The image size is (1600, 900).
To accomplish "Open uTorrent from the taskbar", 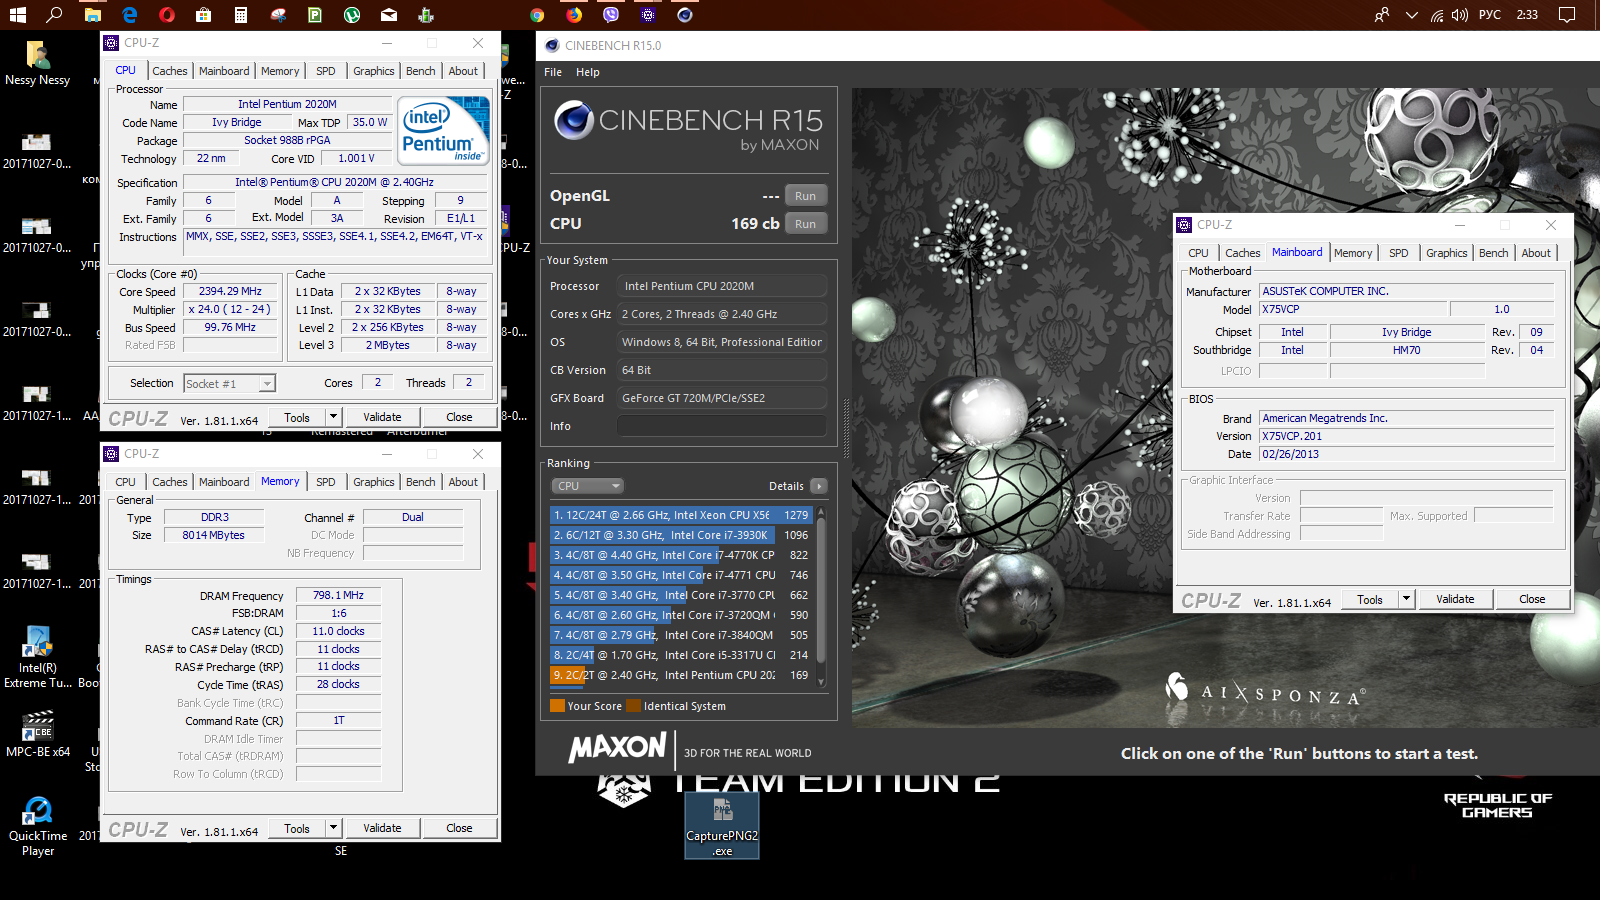I will point(352,15).
